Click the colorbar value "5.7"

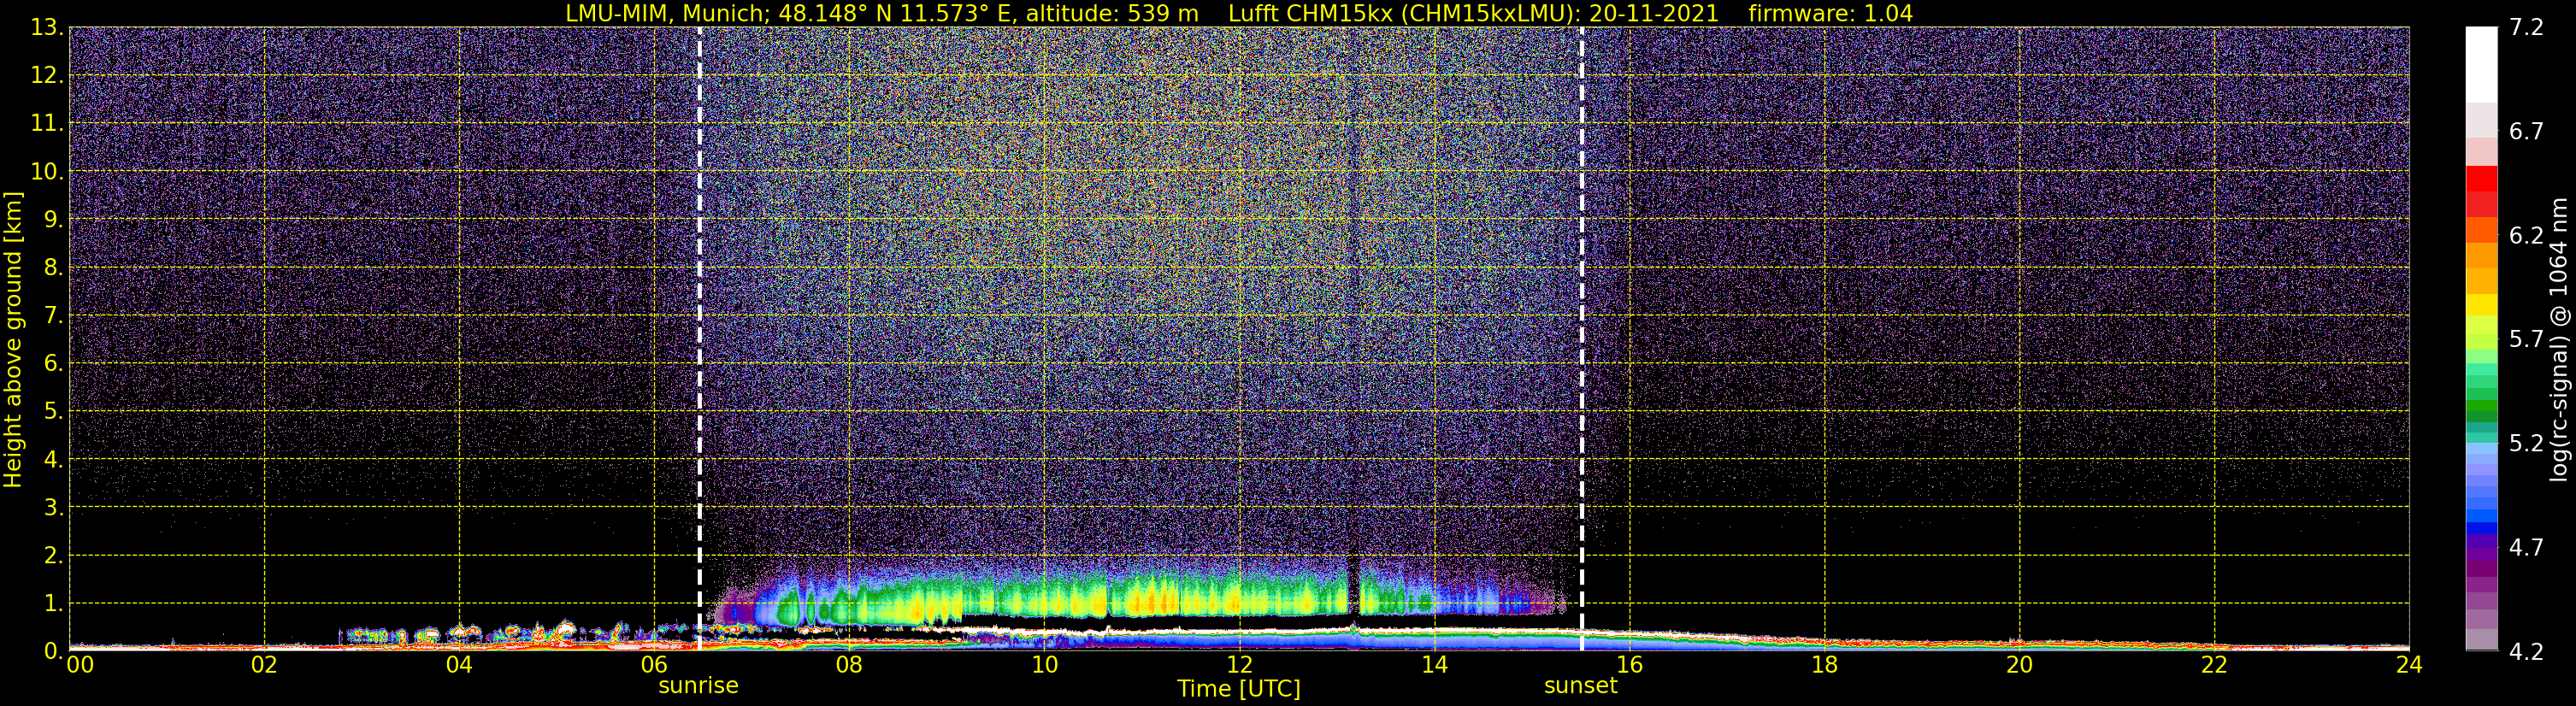point(2526,340)
